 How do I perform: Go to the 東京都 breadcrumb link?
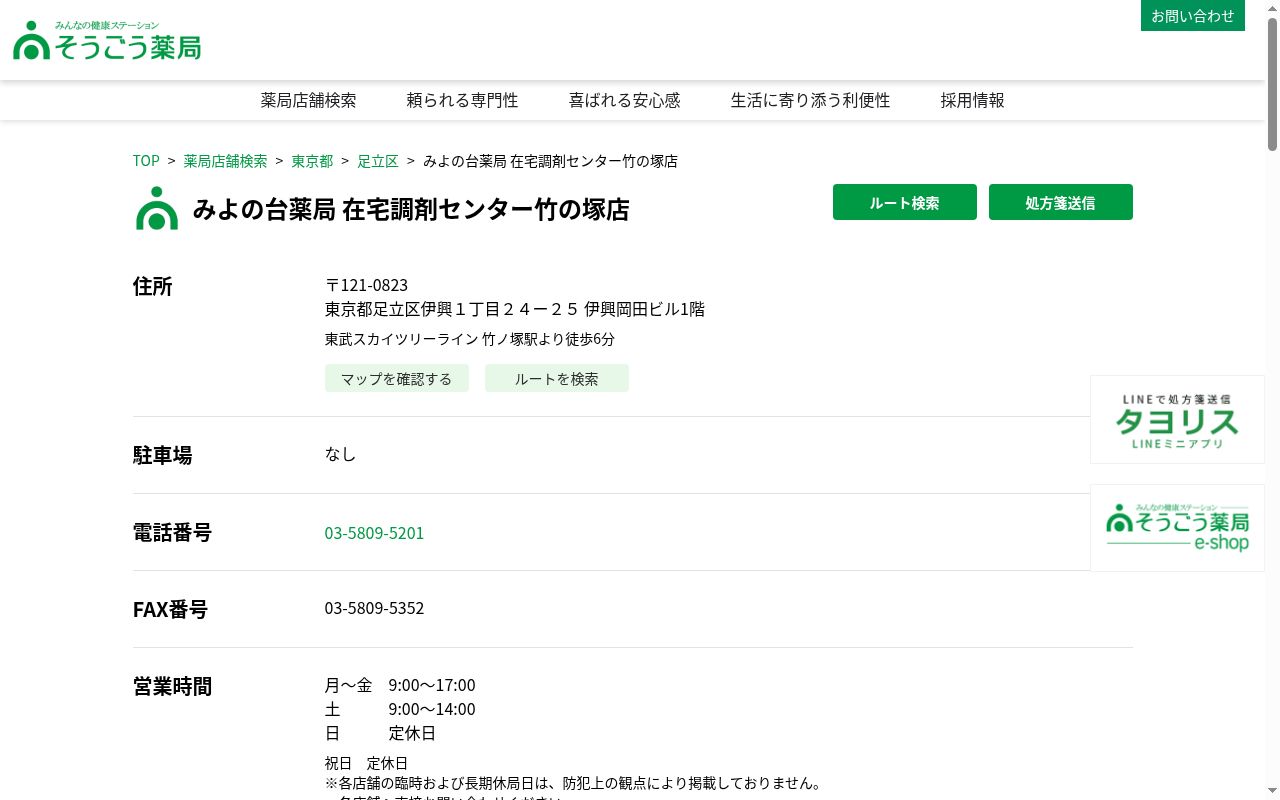point(313,161)
